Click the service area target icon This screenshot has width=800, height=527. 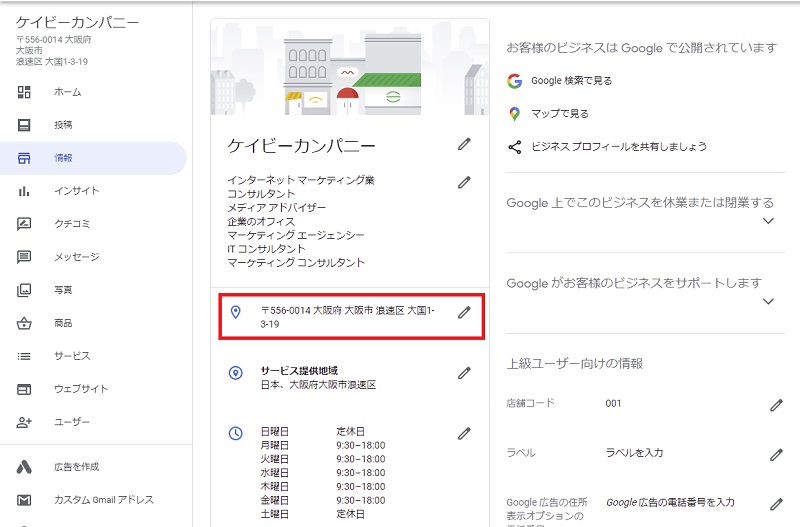[236, 373]
